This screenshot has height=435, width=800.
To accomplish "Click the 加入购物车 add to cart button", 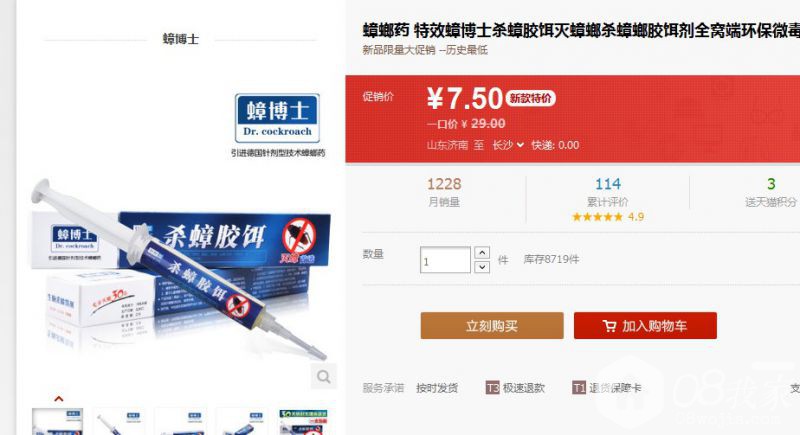I will coord(645,325).
